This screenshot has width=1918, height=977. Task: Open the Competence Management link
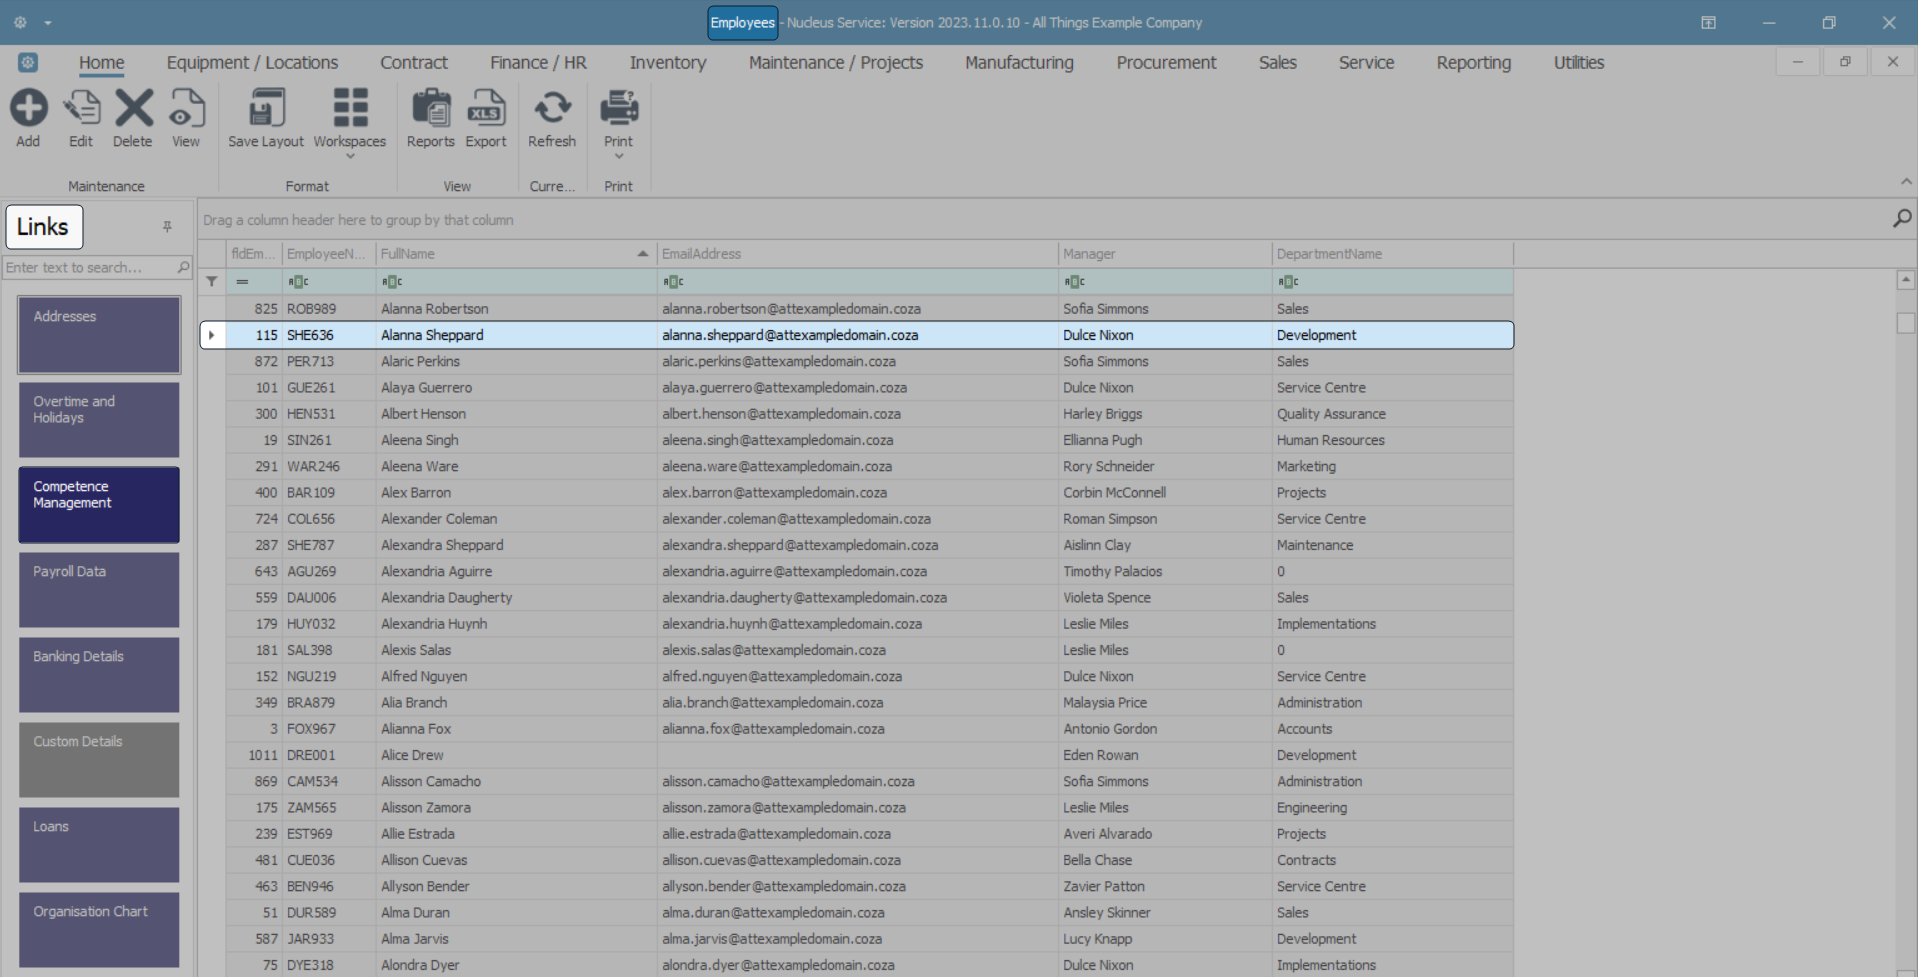click(x=99, y=504)
